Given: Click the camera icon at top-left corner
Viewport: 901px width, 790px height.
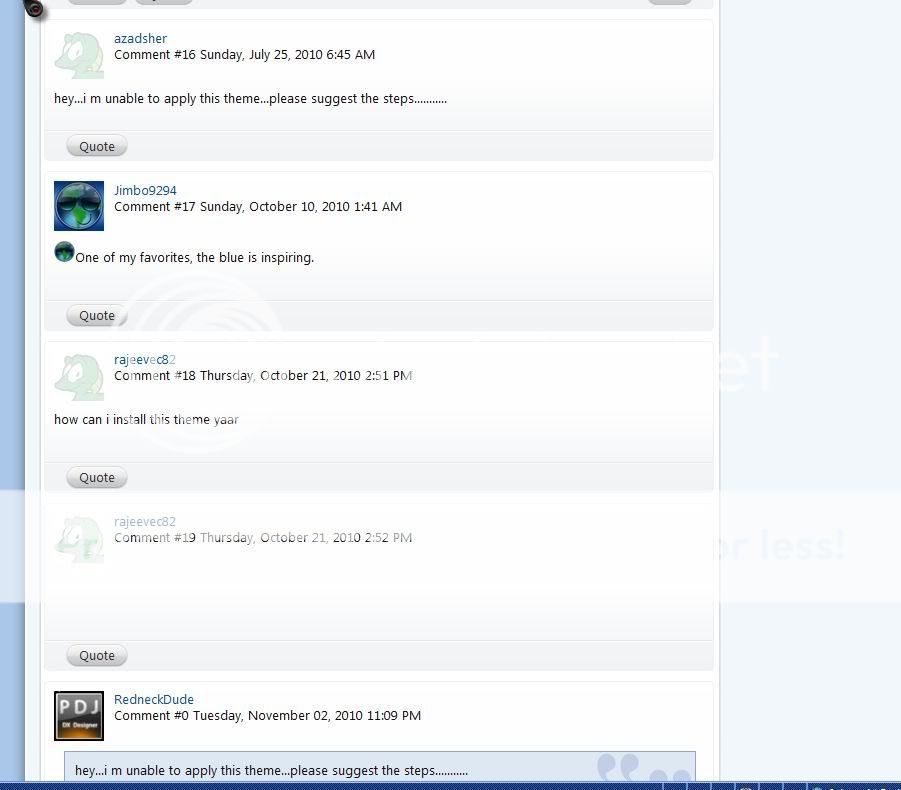Looking at the screenshot, I should 34,8.
